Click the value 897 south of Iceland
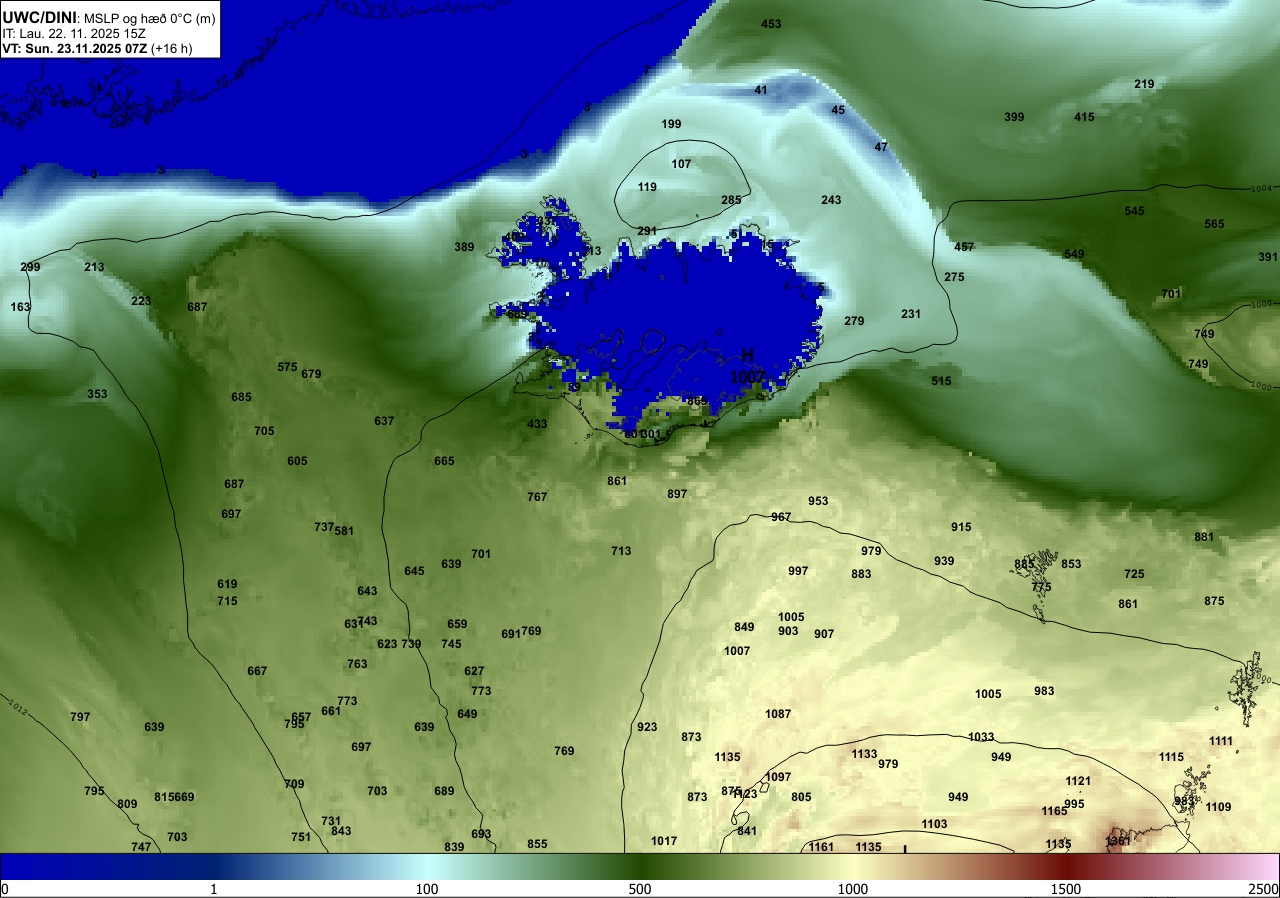 [677, 494]
